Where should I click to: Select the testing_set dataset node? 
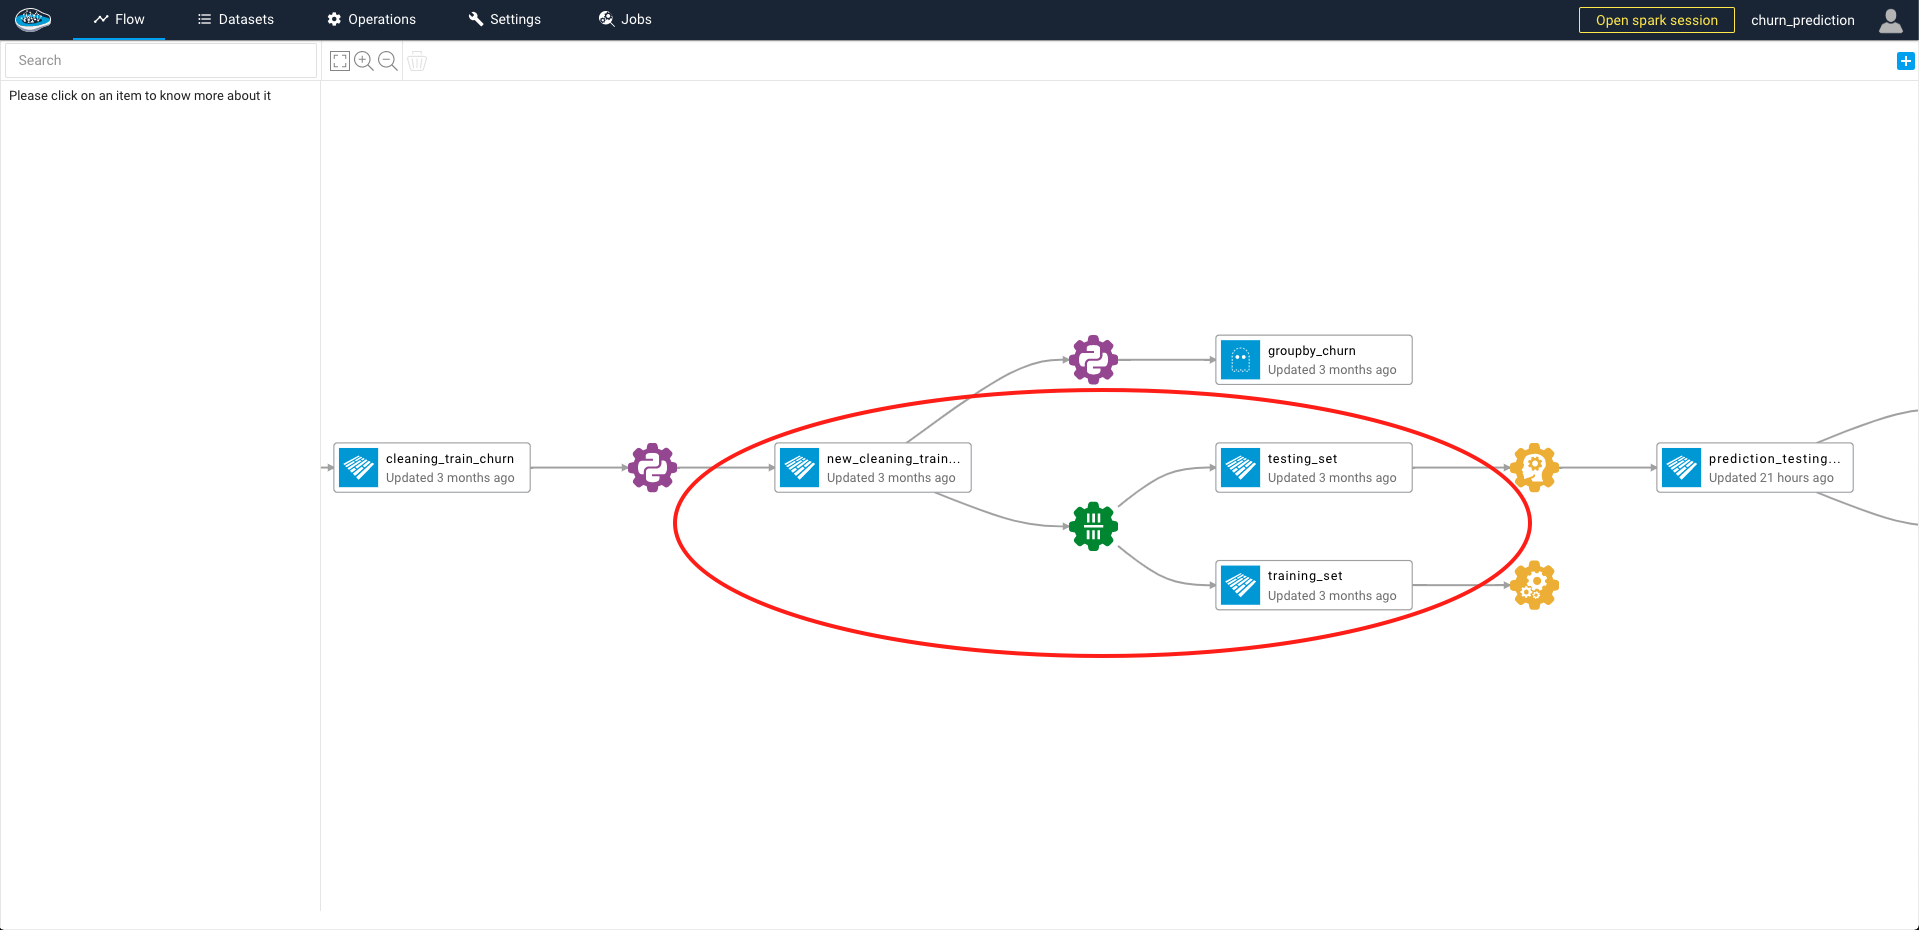point(1313,467)
